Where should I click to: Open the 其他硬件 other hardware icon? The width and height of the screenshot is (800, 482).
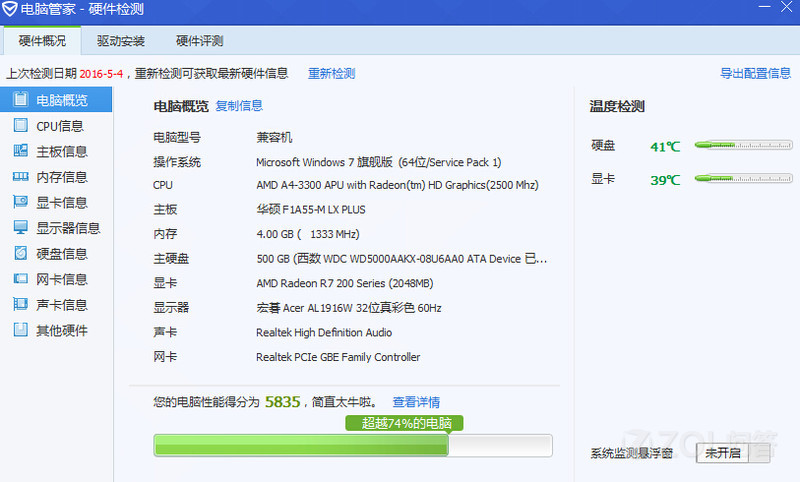(20, 330)
